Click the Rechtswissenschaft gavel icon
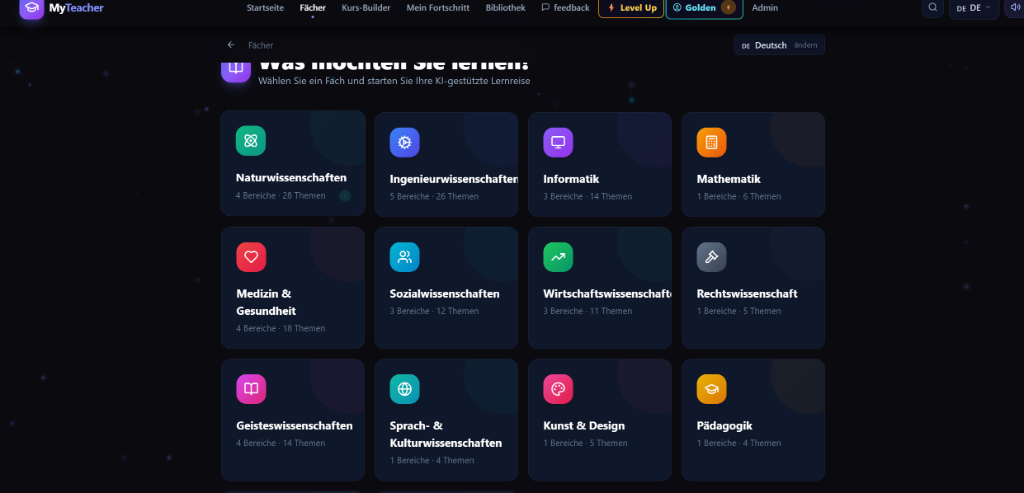The height and width of the screenshot is (493, 1024). pos(711,257)
